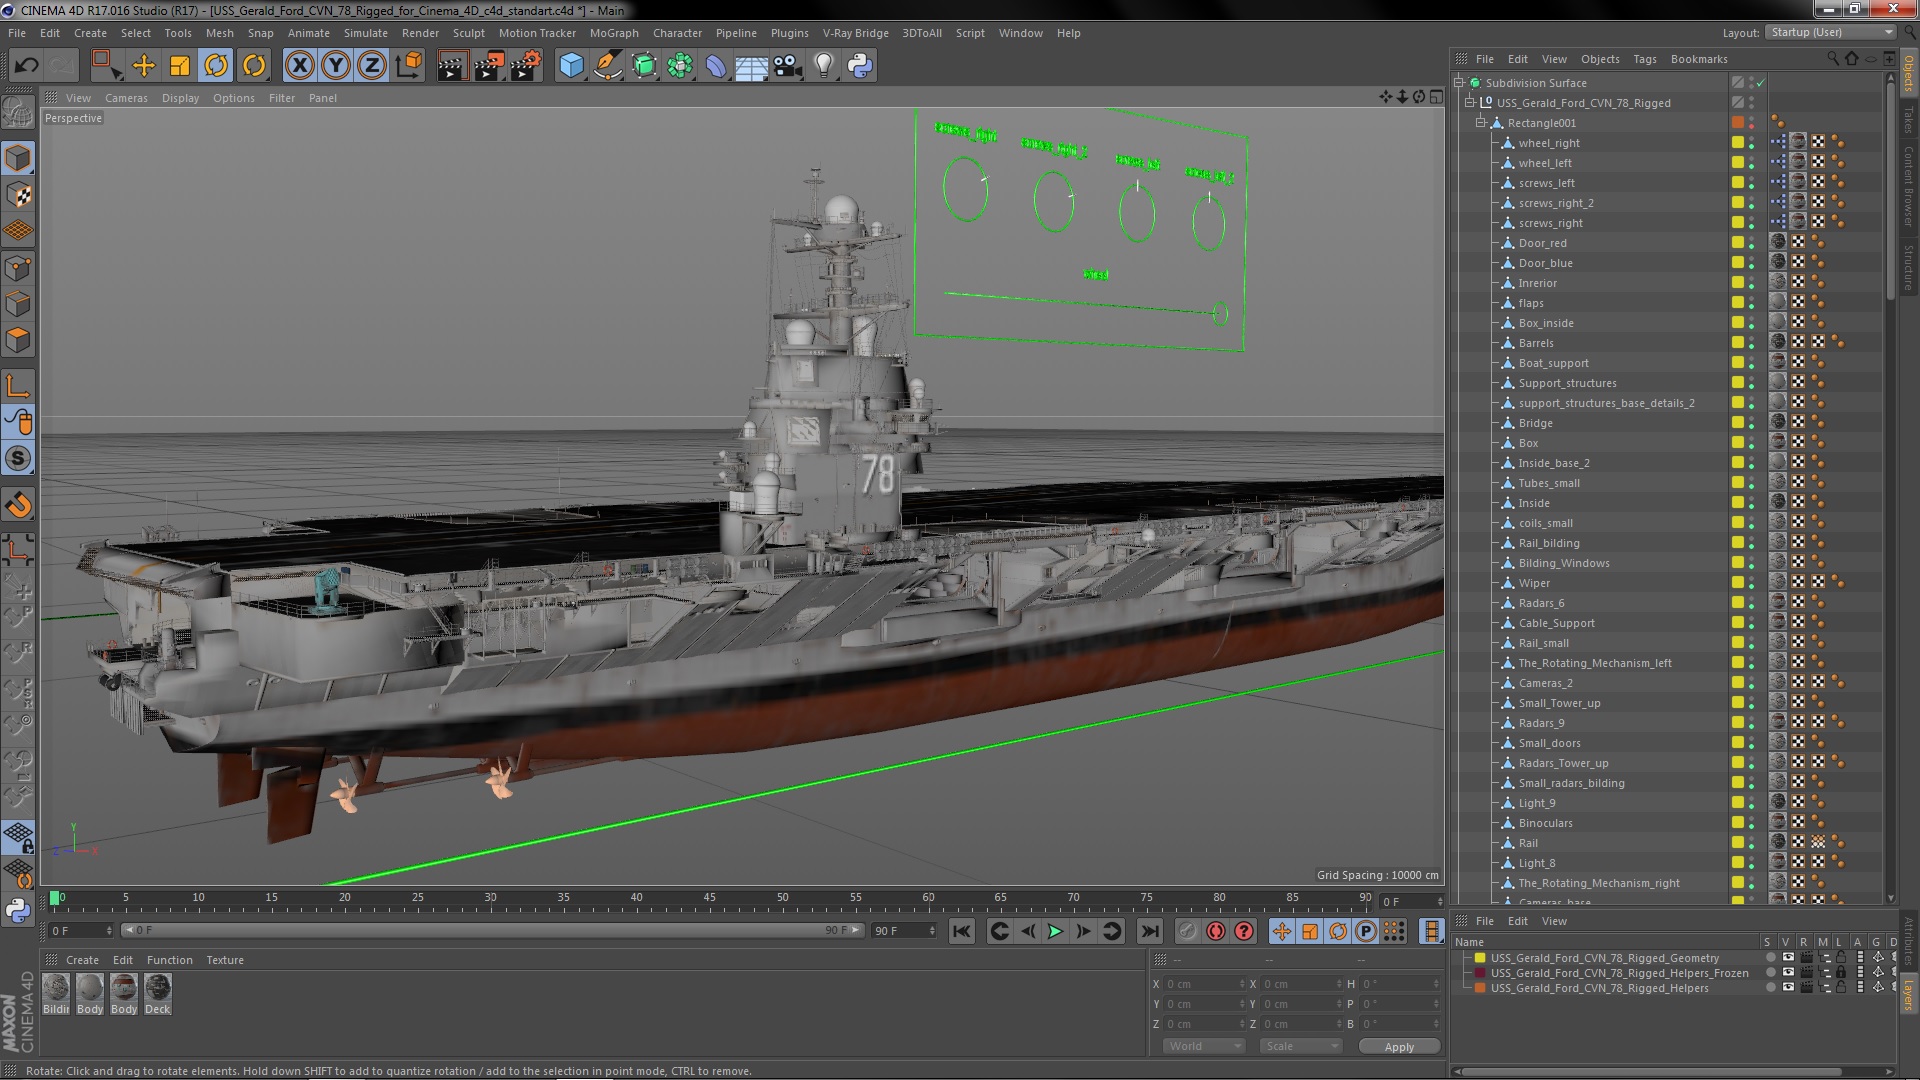Click the end frame 90 F field
The height and width of the screenshot is (1080, 1920).
tap(903, 931)
